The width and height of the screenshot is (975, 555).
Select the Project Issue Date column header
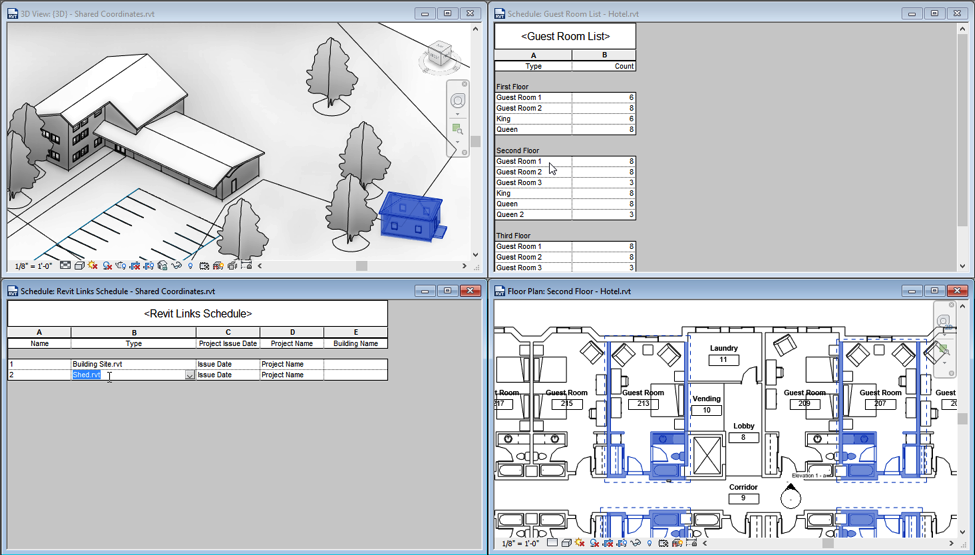click(227, 343)
